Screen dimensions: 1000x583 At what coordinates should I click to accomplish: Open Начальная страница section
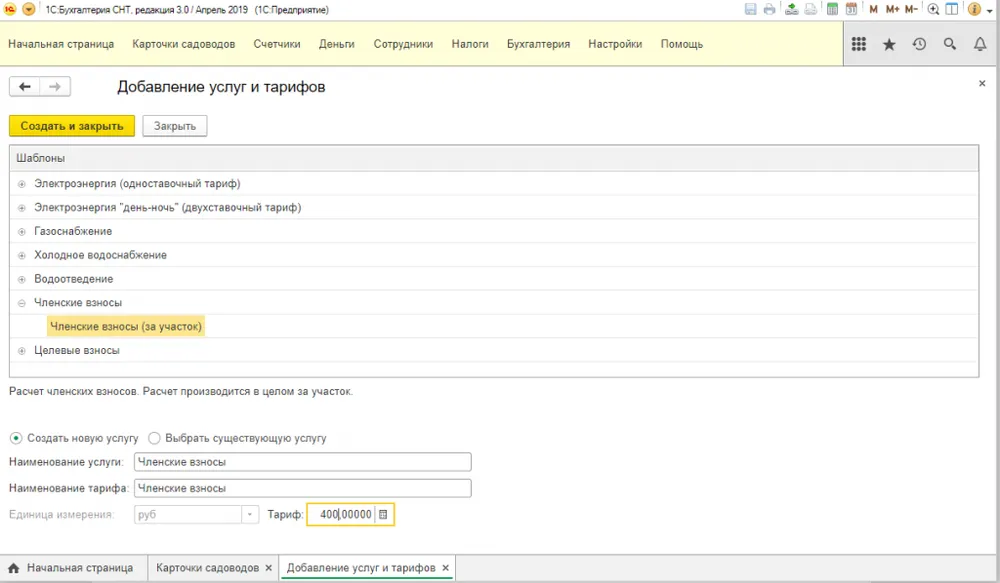[61, 44]
